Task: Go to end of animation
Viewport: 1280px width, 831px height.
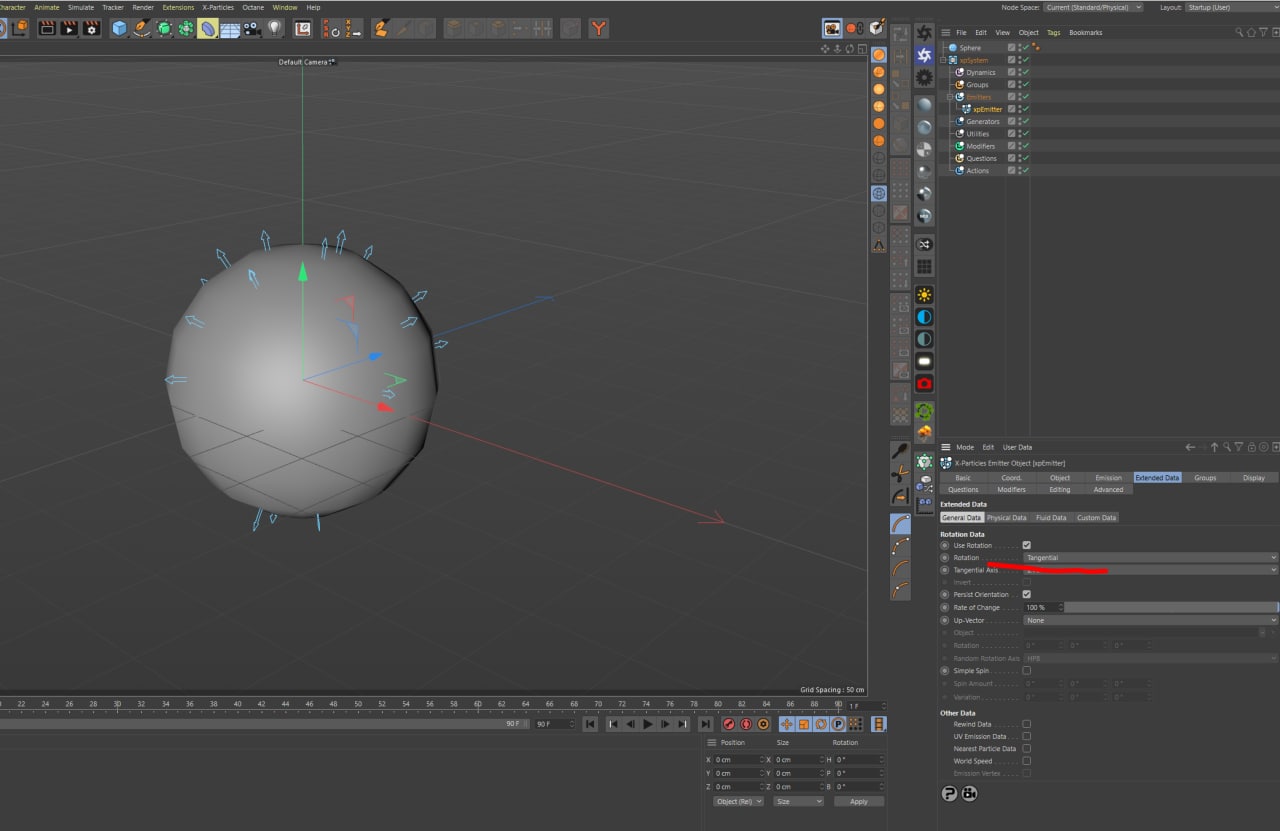Action: click(705, 724)
